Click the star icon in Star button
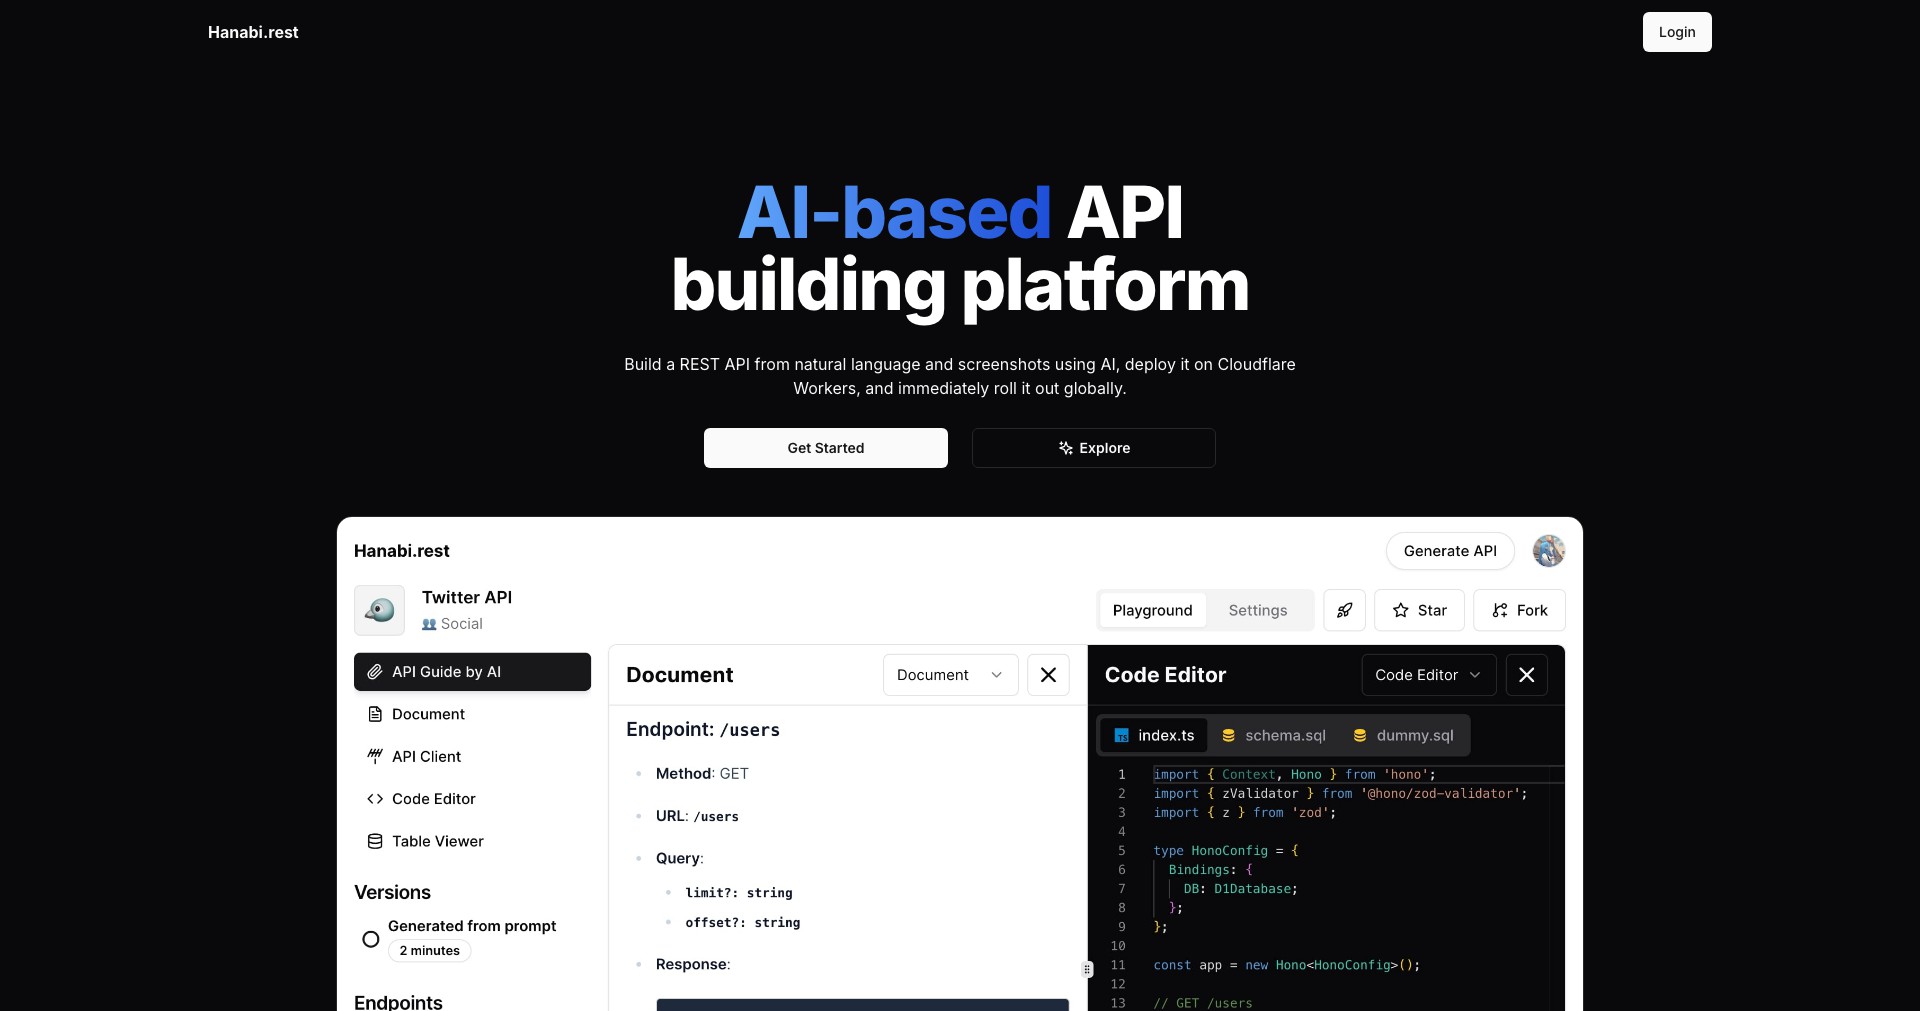 (1401, 610)
